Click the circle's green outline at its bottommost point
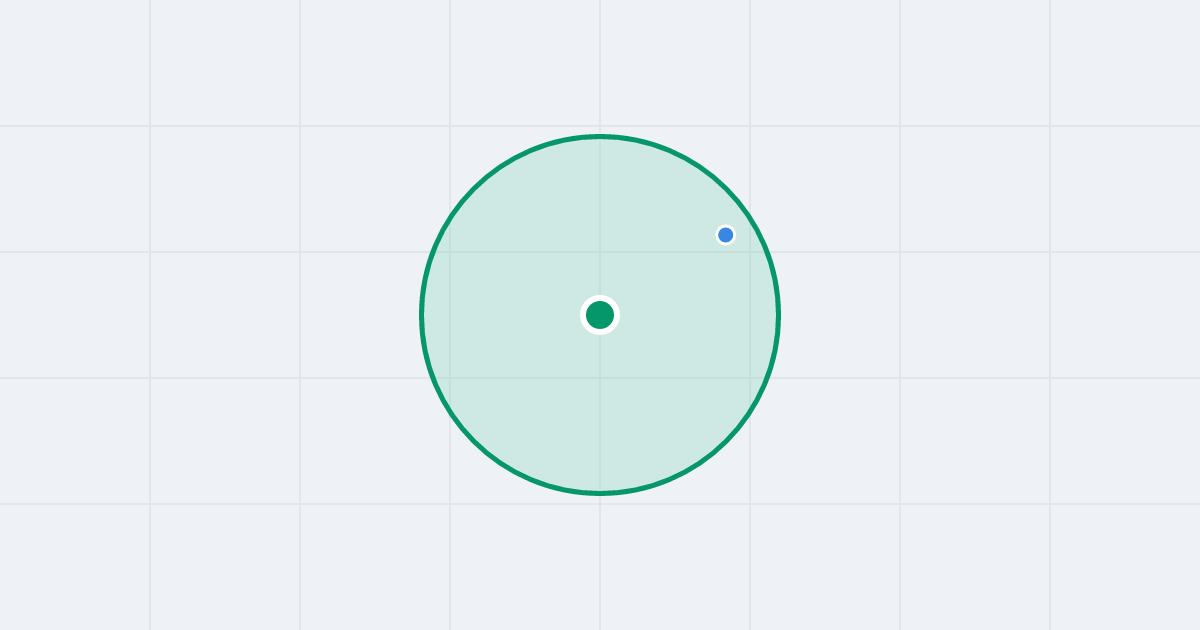Viewport: 1200px width, 630px height. point(600,493)
